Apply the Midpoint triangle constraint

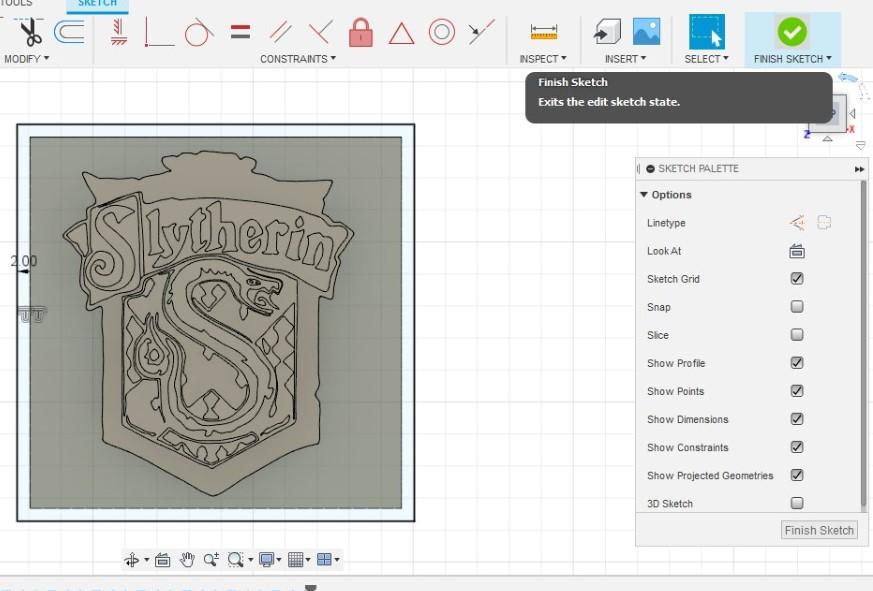coord(401,33)
